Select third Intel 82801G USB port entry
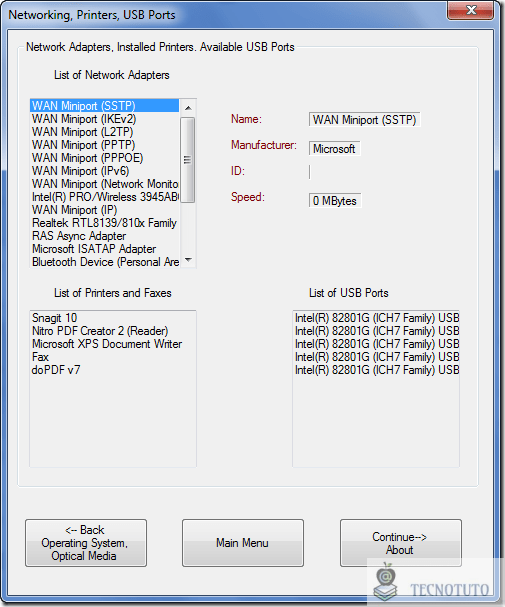The width and height of the screenshot is (505, 607). coord(376,344)
